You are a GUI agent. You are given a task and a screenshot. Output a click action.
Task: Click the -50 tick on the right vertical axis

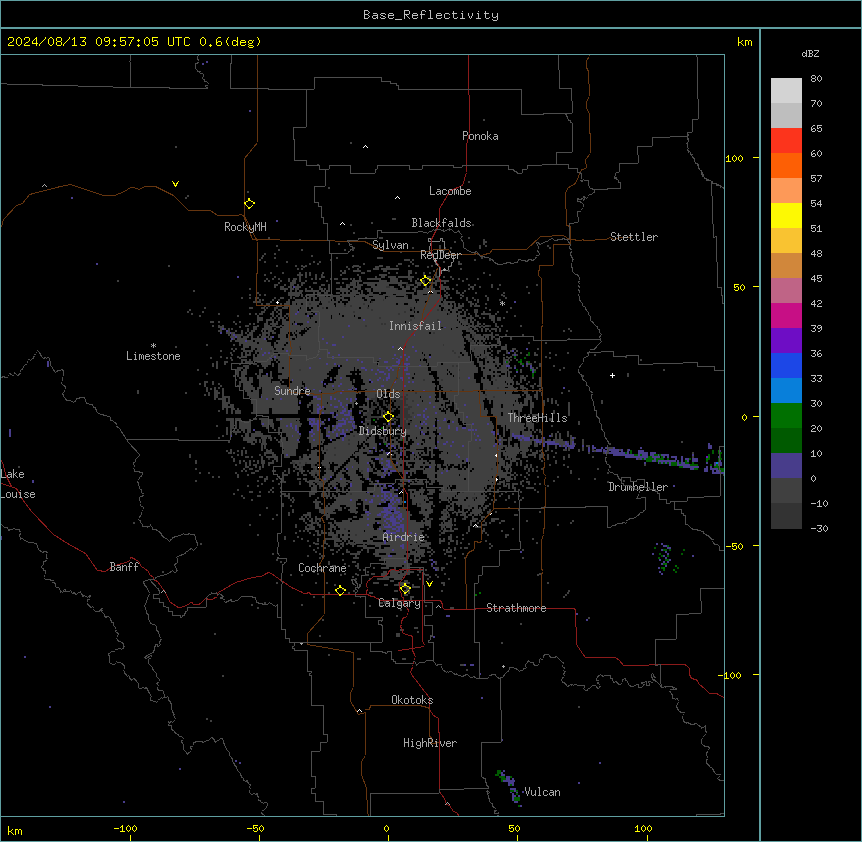click(x=734, y=546)
